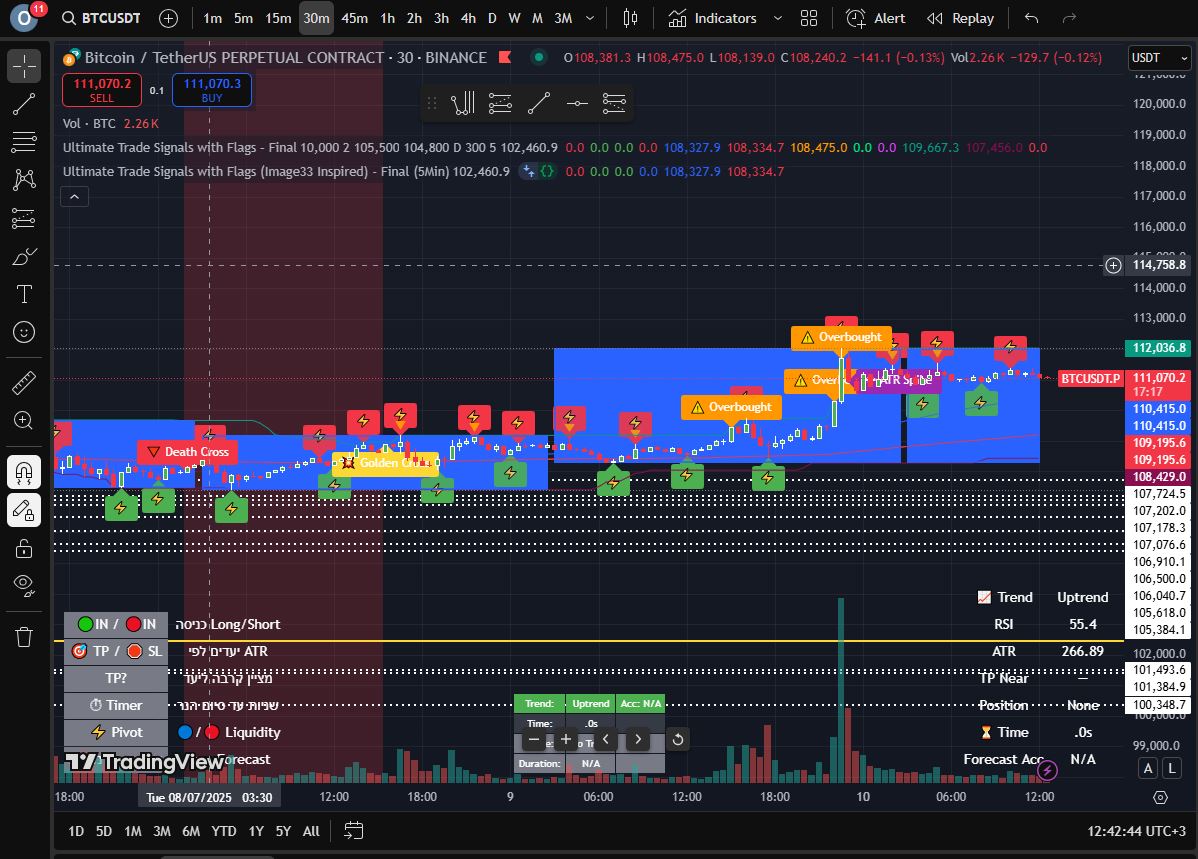Toggle log scale with the L button
Image resolution: width=1198 pixels, height=859 pixels.
point(1172,769)
